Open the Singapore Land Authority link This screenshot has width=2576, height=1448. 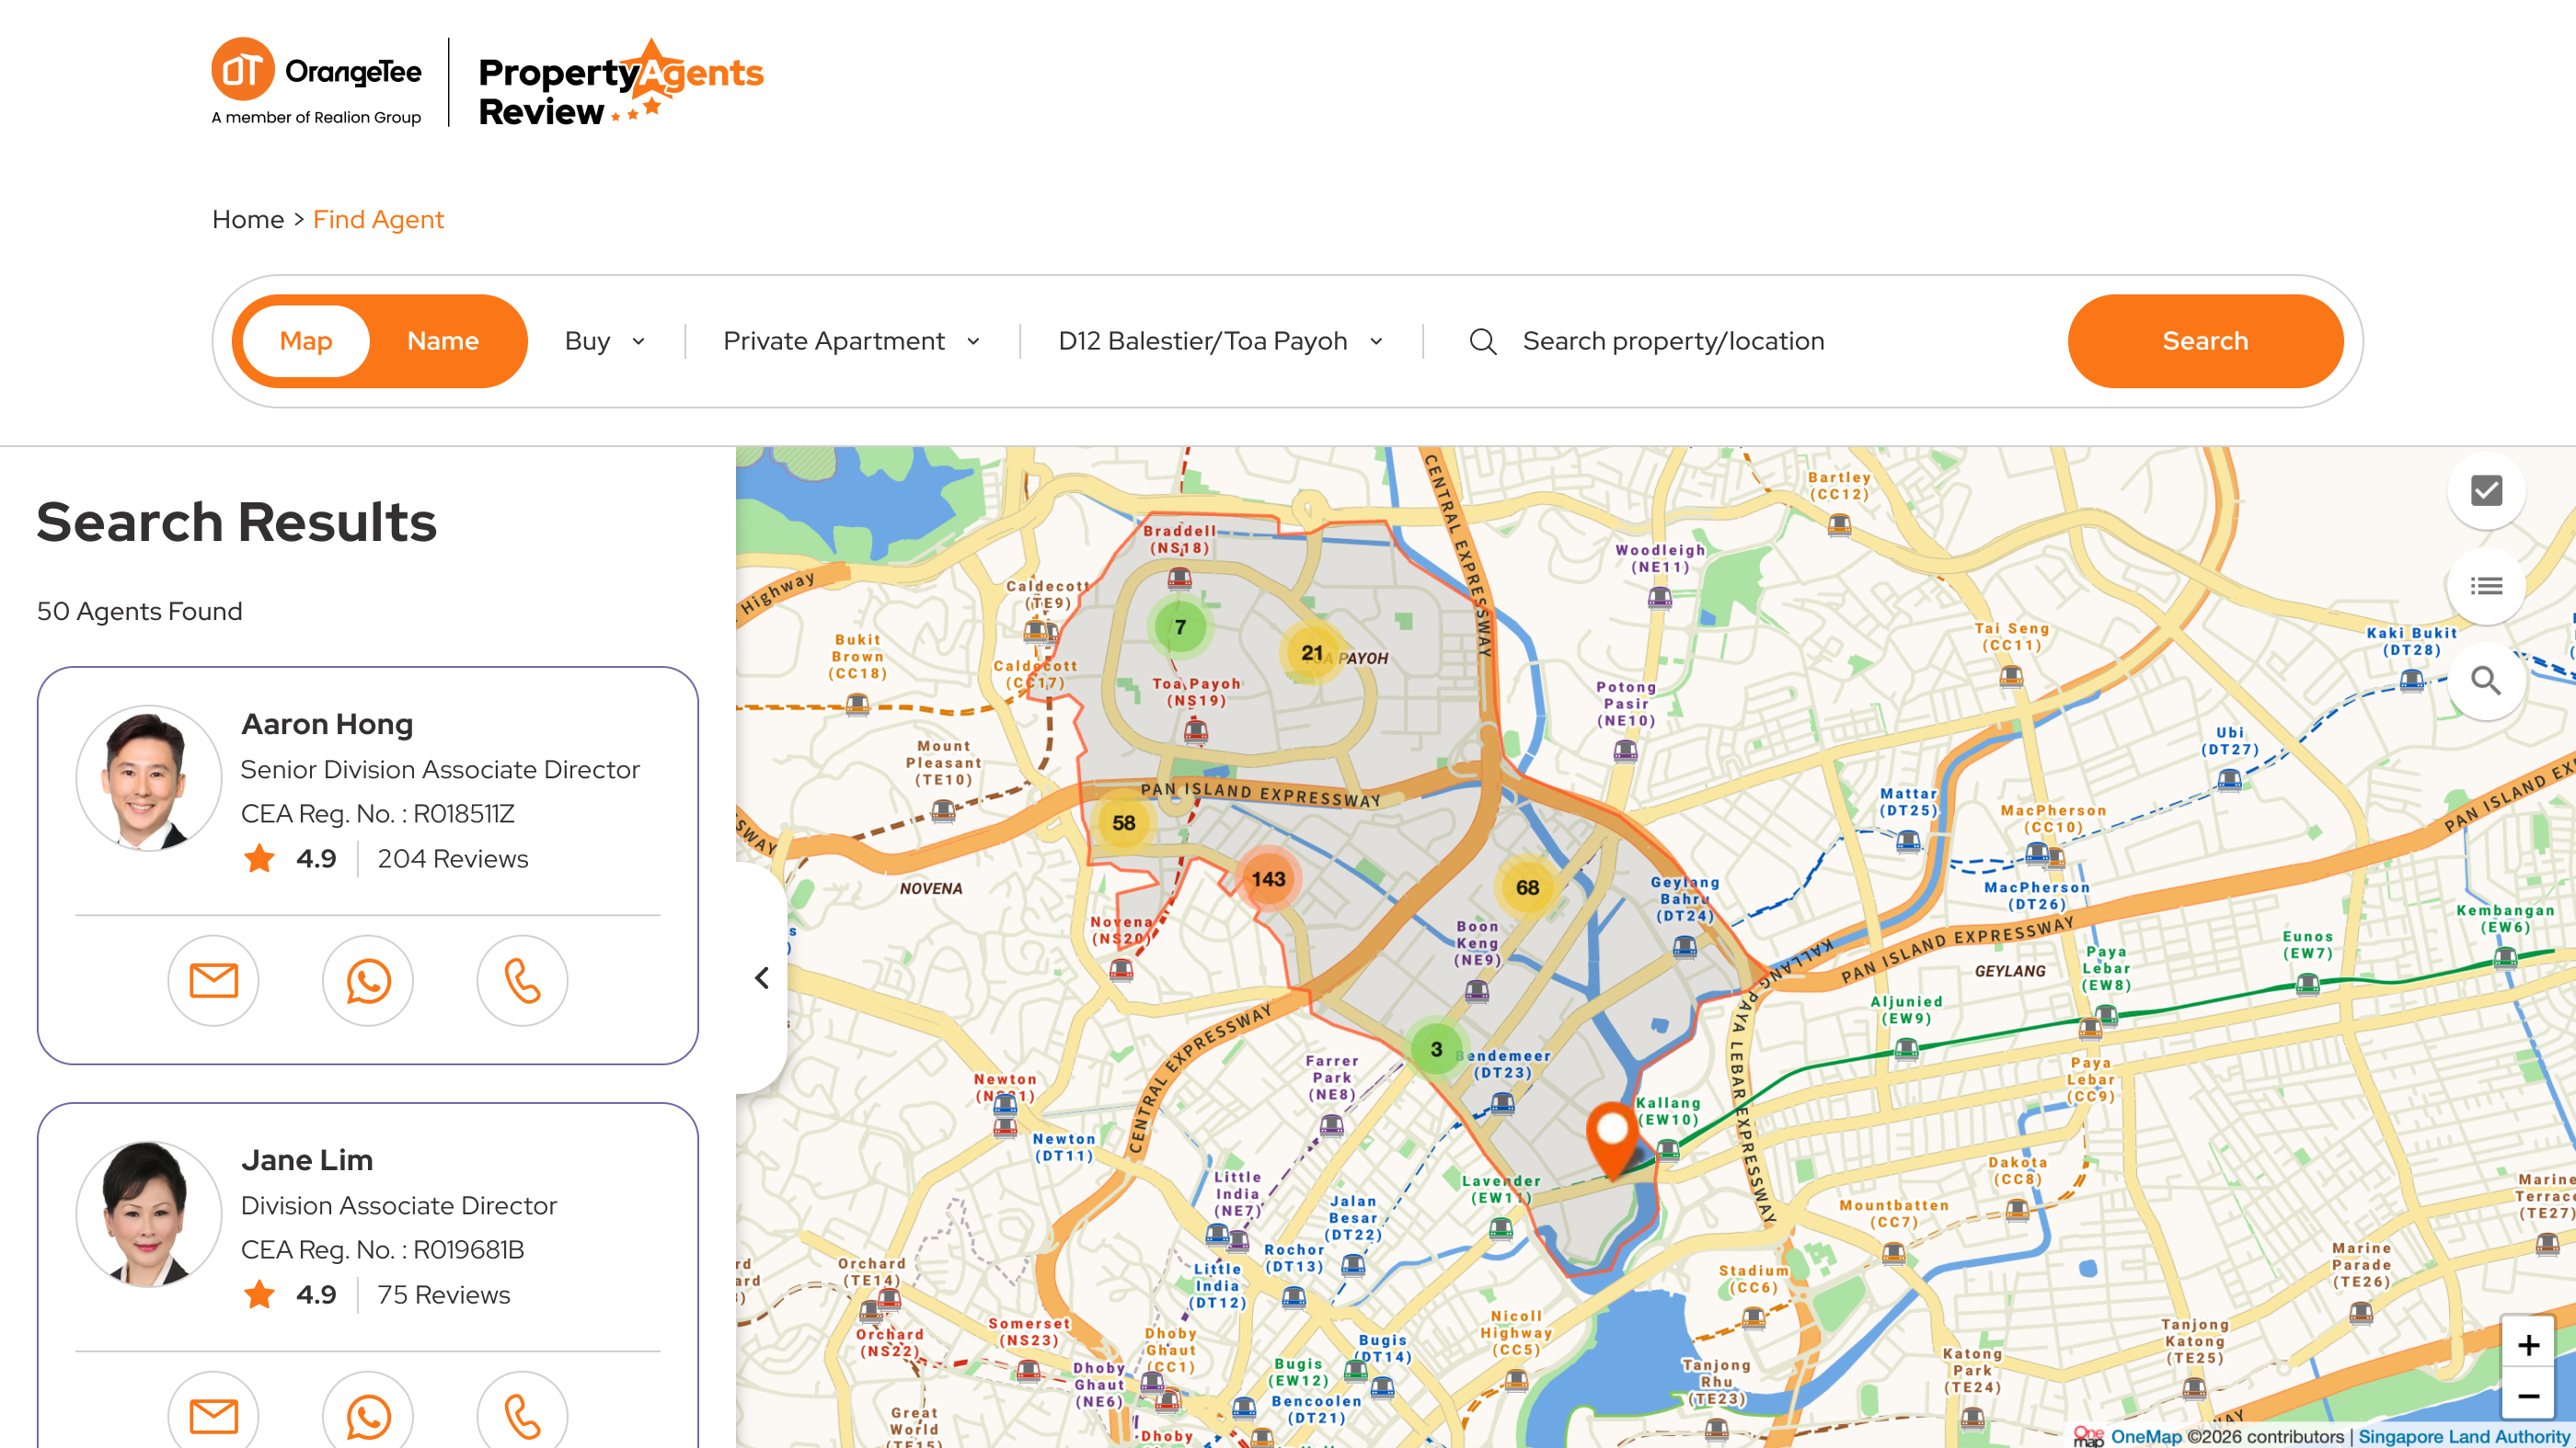point(2463,1437)
